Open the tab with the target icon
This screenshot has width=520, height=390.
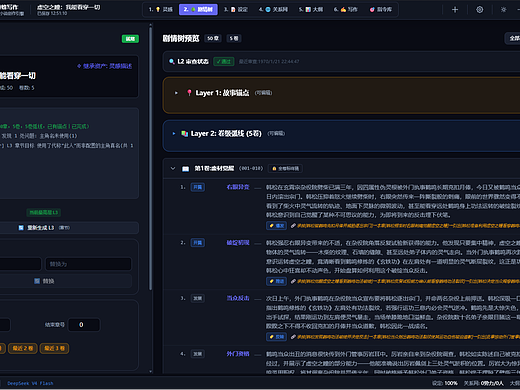point(381,9)
